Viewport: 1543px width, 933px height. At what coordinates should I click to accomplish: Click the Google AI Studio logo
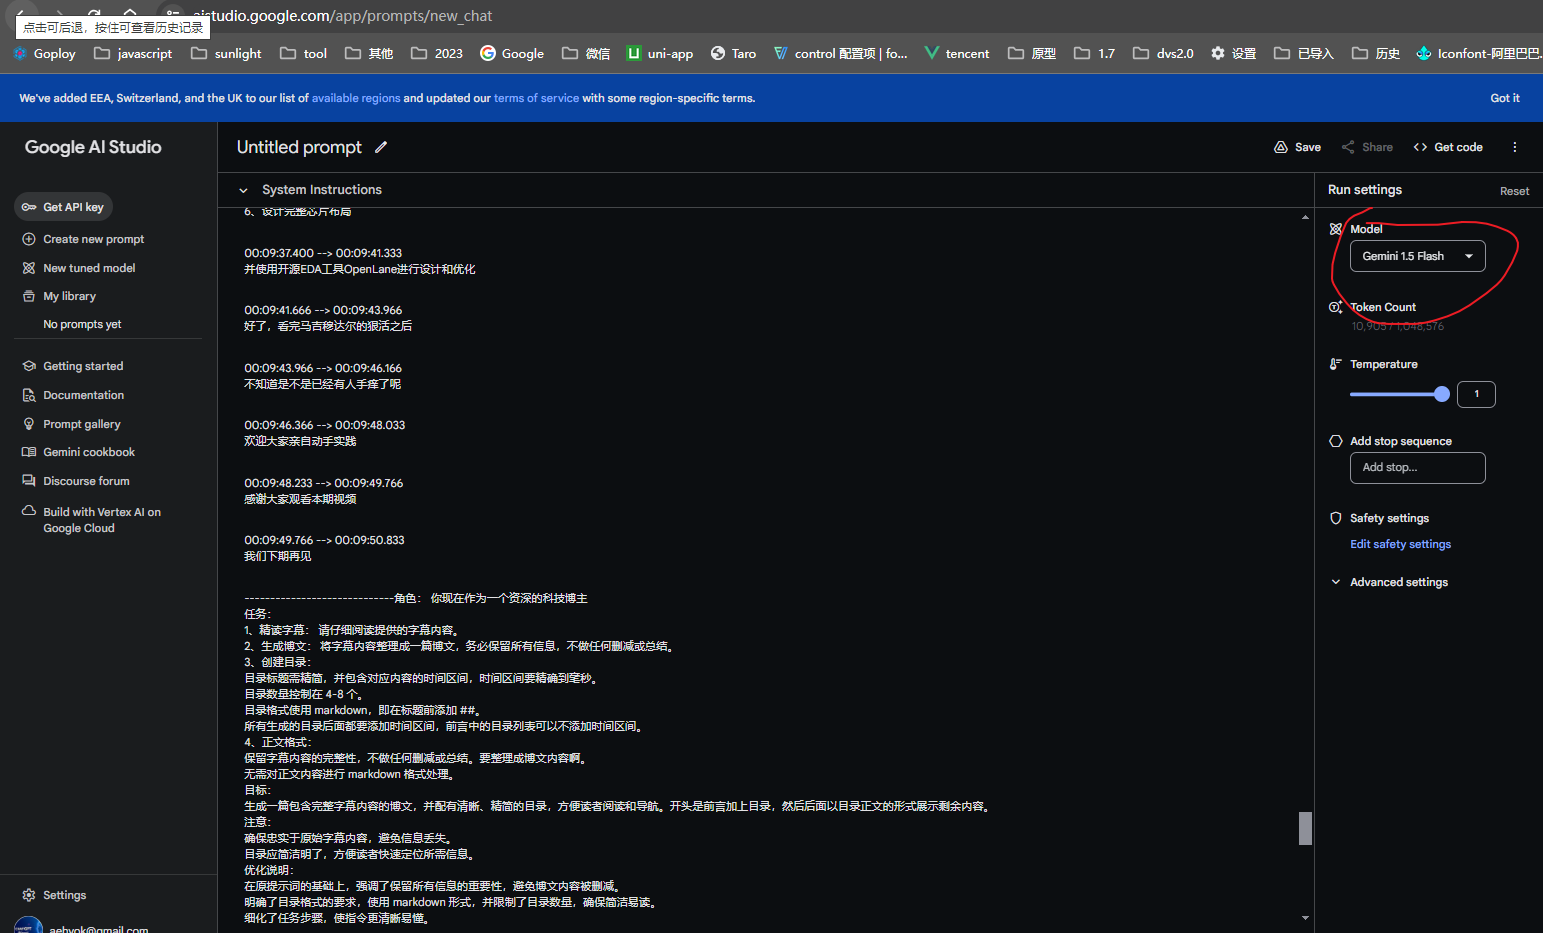pyautogui.click(x=93, y=147)
